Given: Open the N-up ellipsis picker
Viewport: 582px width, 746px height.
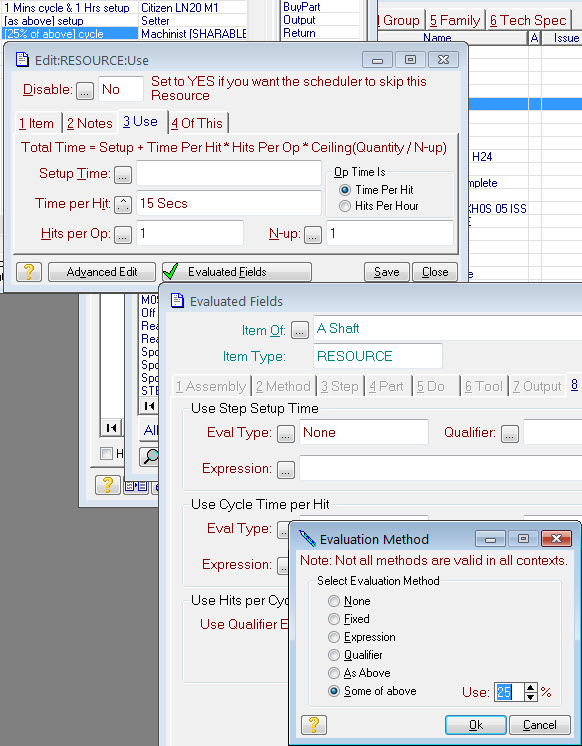Looking at the screenshot, I should (x=313, y=235).
